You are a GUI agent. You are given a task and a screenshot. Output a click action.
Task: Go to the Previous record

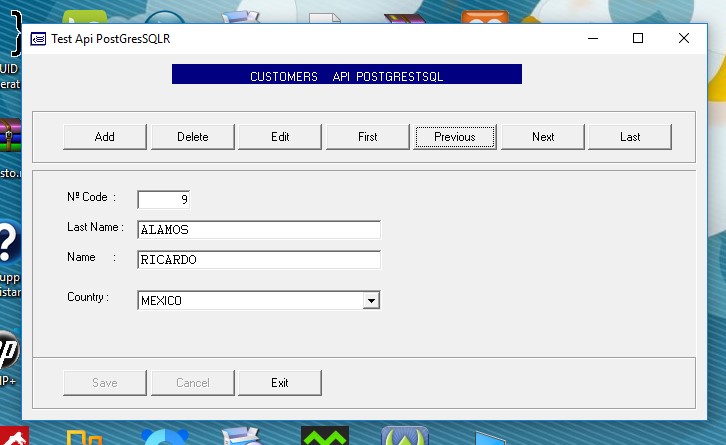(x=455, y=137)
